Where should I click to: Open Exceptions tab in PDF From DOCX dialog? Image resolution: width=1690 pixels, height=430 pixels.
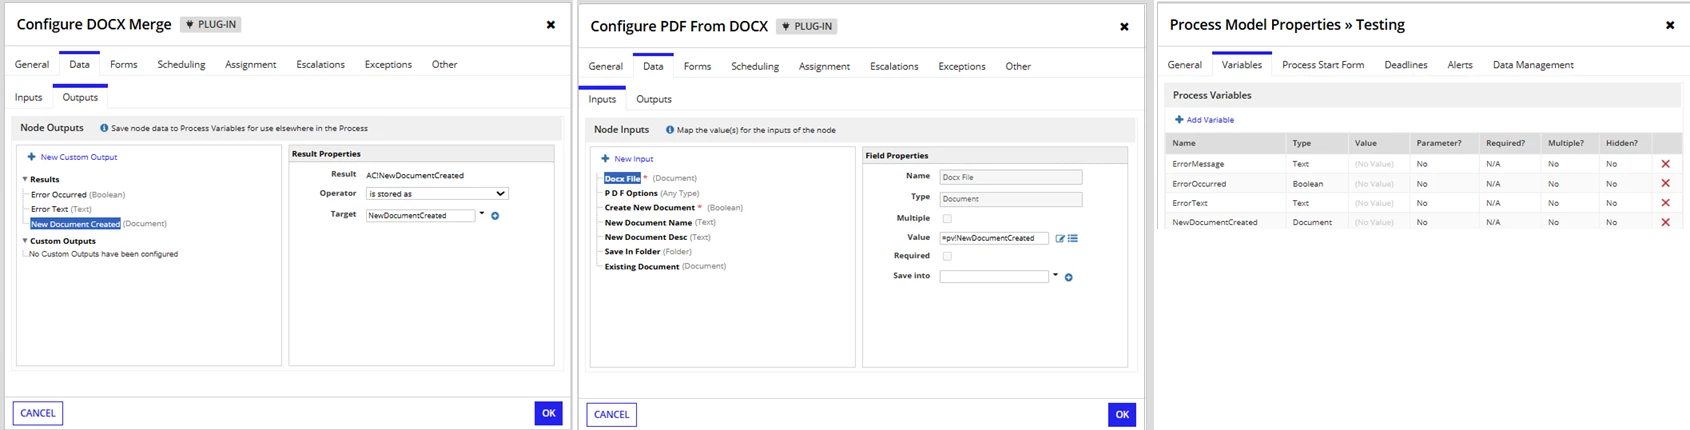click(x=962, y=67)
